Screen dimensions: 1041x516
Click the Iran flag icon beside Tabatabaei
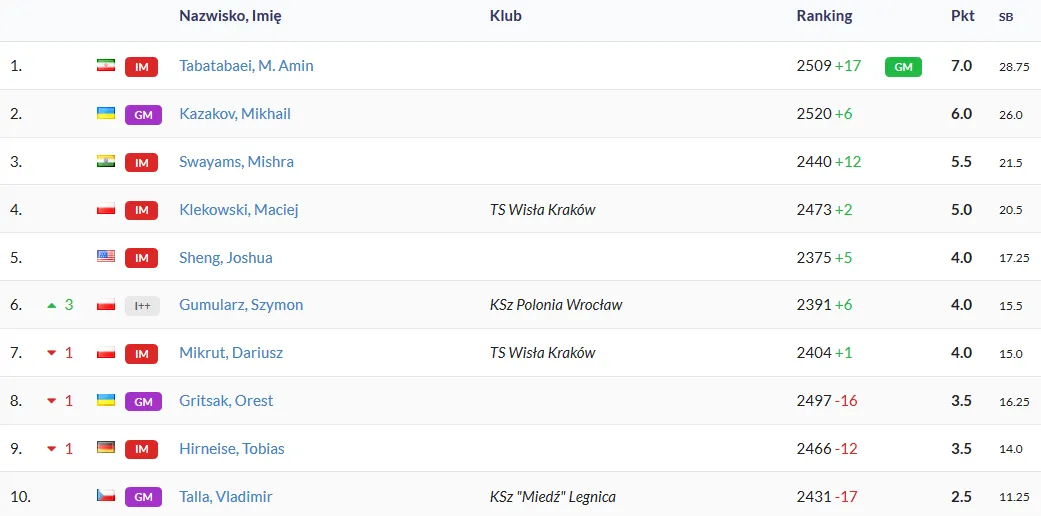106,66
